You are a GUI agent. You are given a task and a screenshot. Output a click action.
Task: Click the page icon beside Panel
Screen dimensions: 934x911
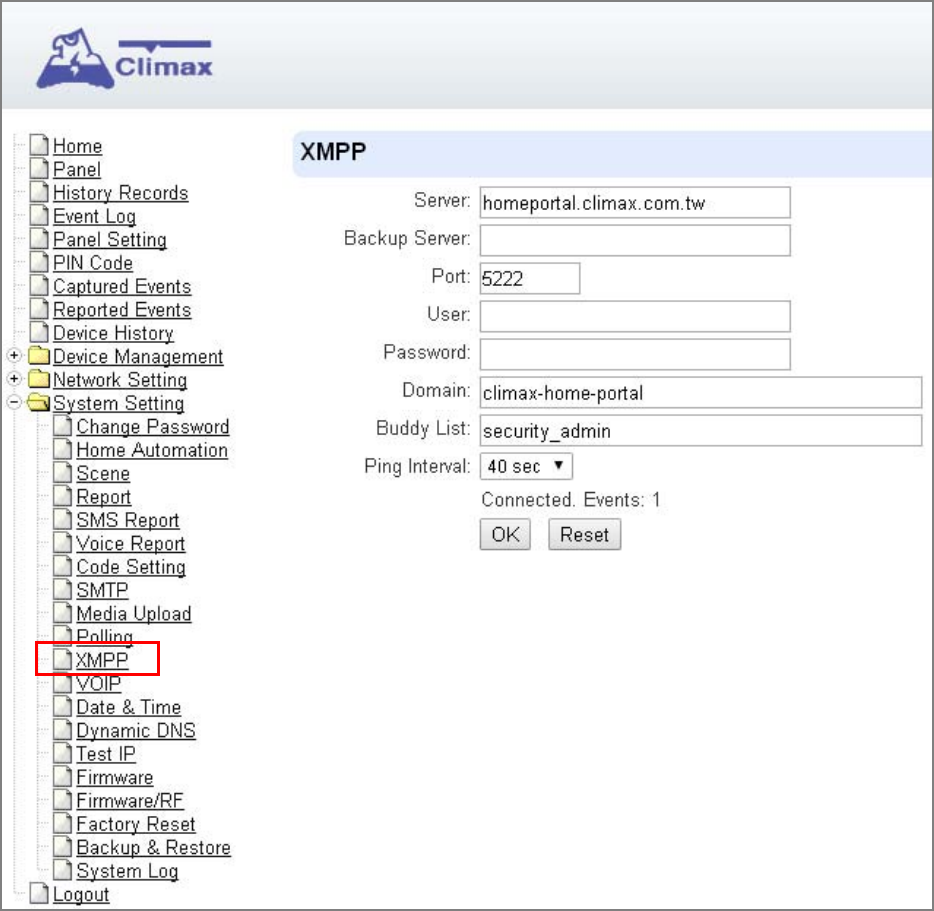39,169
